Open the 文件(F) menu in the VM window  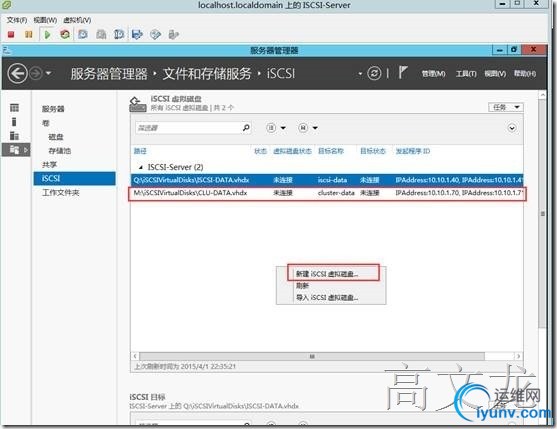click(x=17, y=20)
